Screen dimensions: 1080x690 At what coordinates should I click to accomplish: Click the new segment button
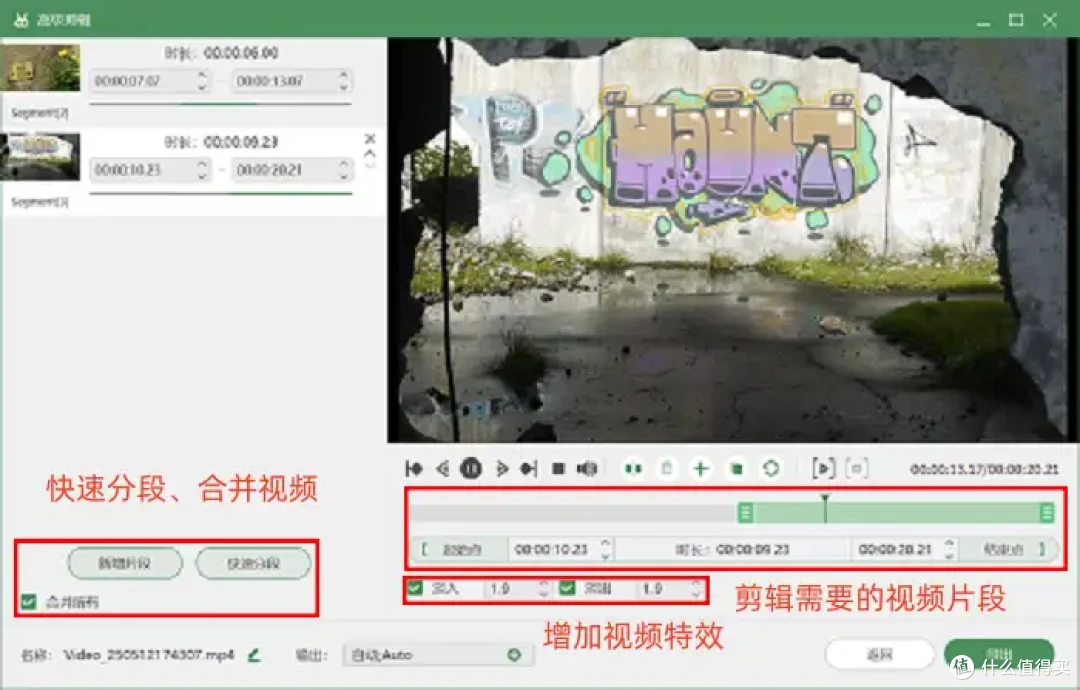click(x=125, y=563)
